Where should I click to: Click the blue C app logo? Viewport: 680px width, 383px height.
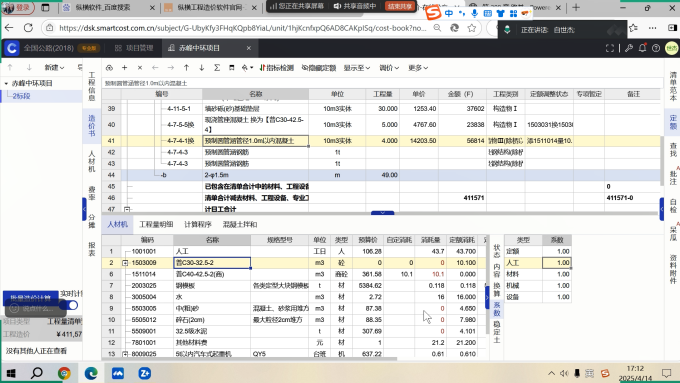tap(12, 48)
